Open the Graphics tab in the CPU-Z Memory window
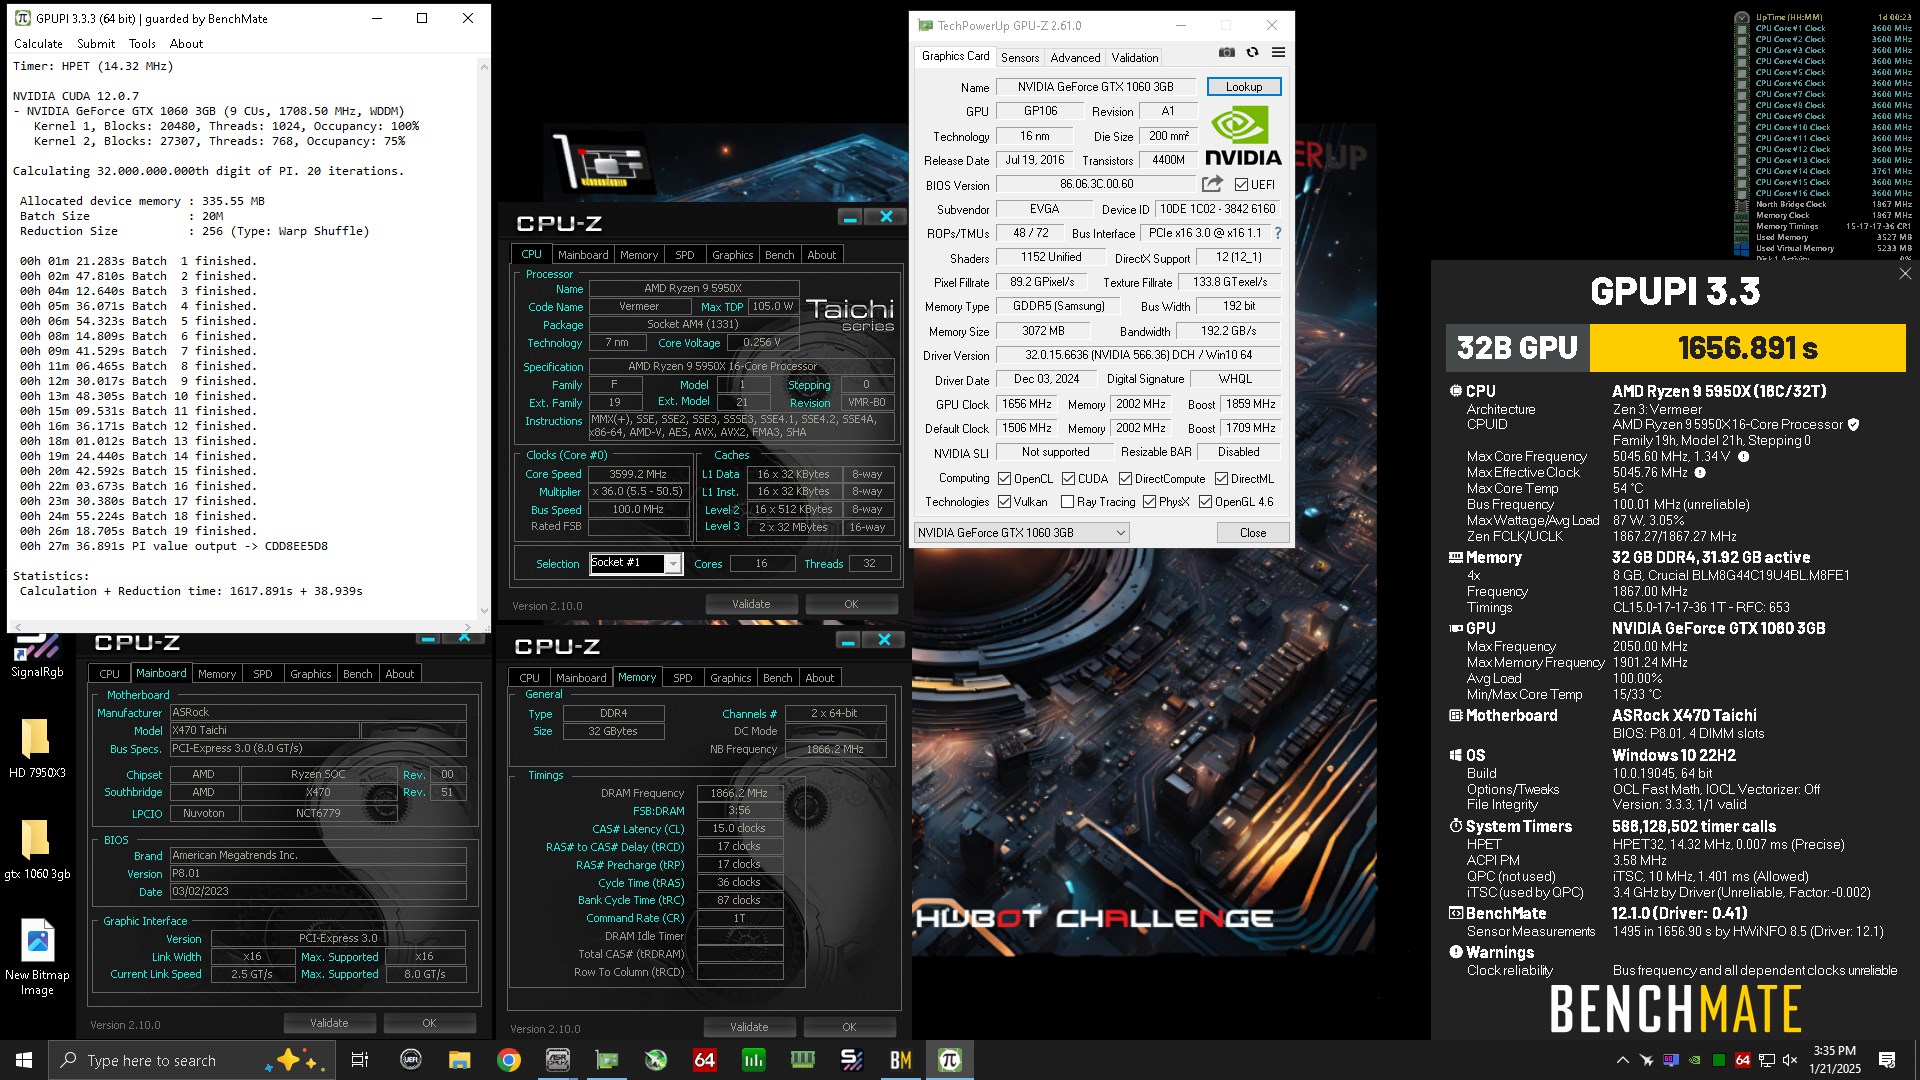This screenshot has width=1920, height=1080. [730, 678]
